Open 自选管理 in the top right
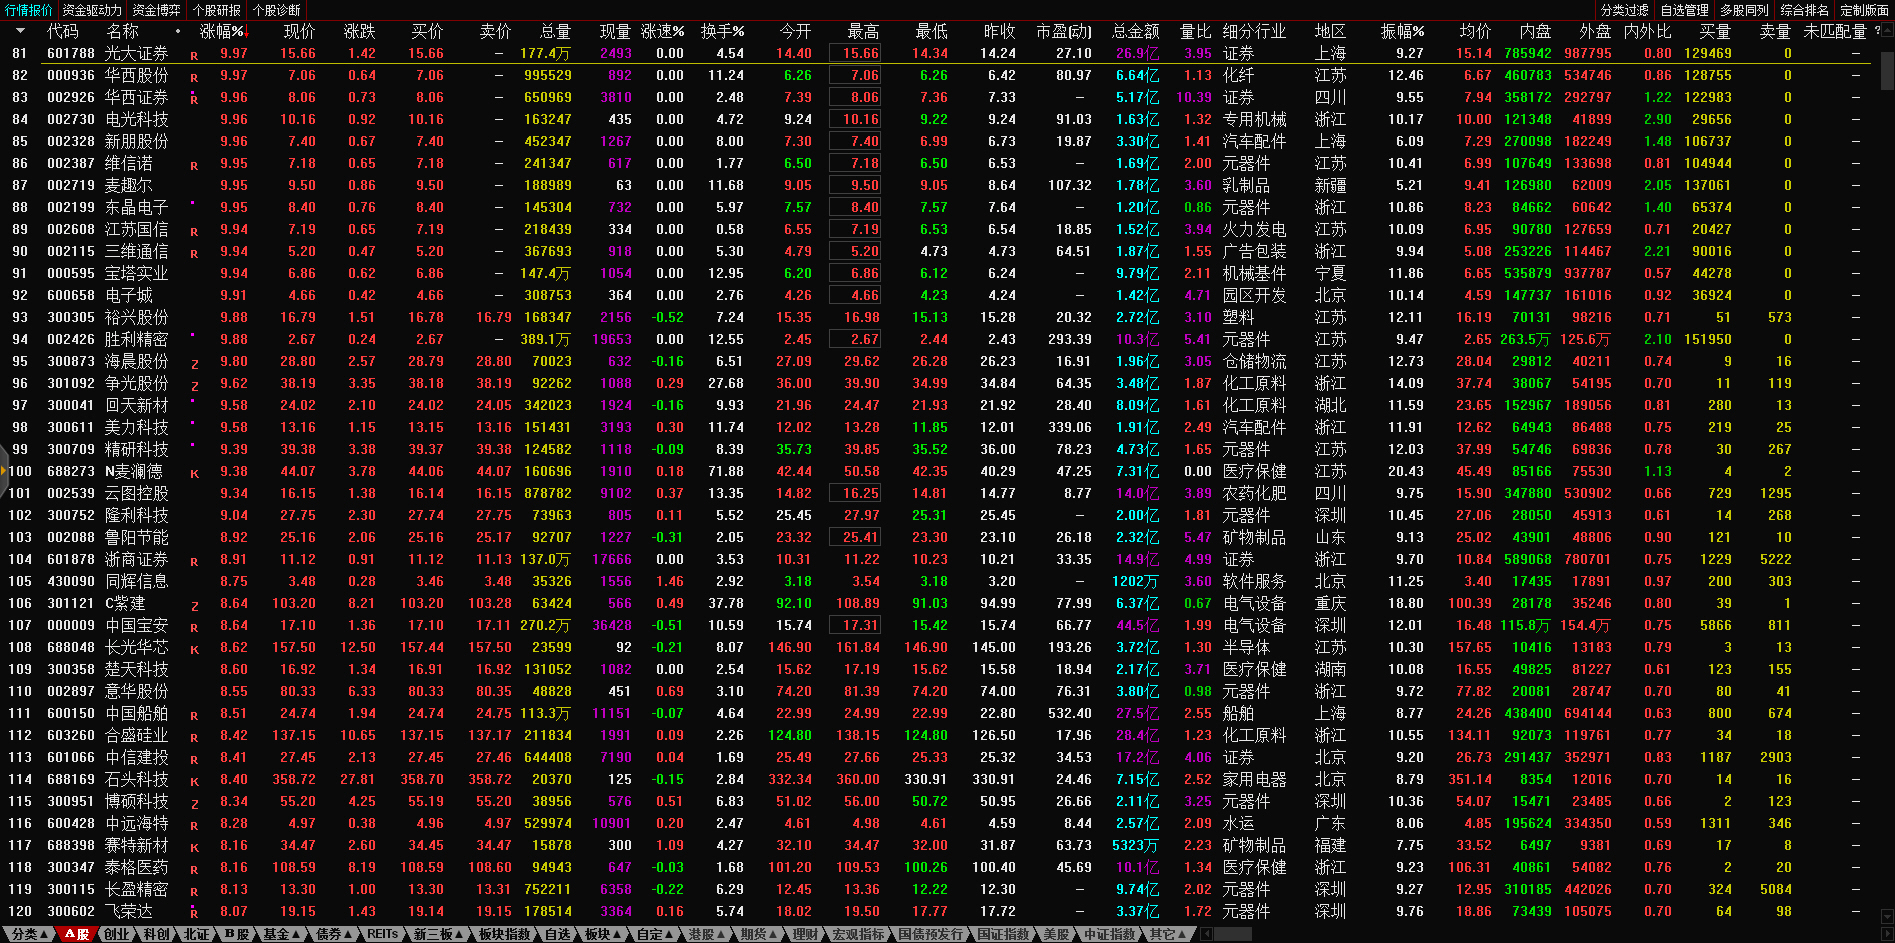 click(x=1685, y=10)
